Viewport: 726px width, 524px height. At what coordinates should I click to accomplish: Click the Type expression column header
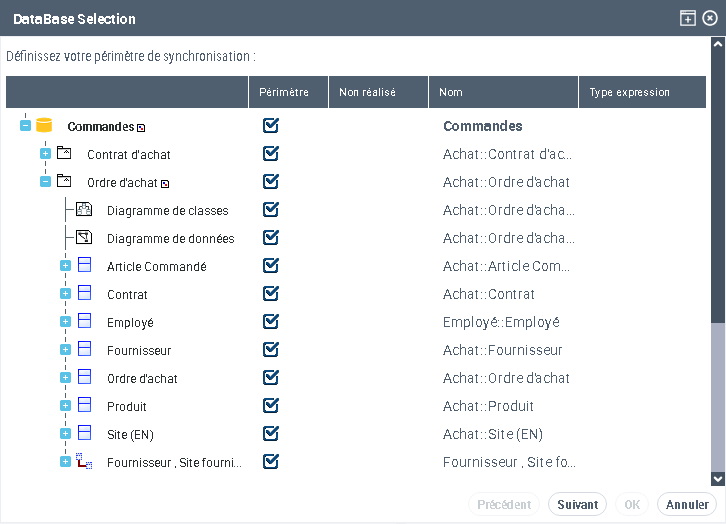tap(629, 92)
